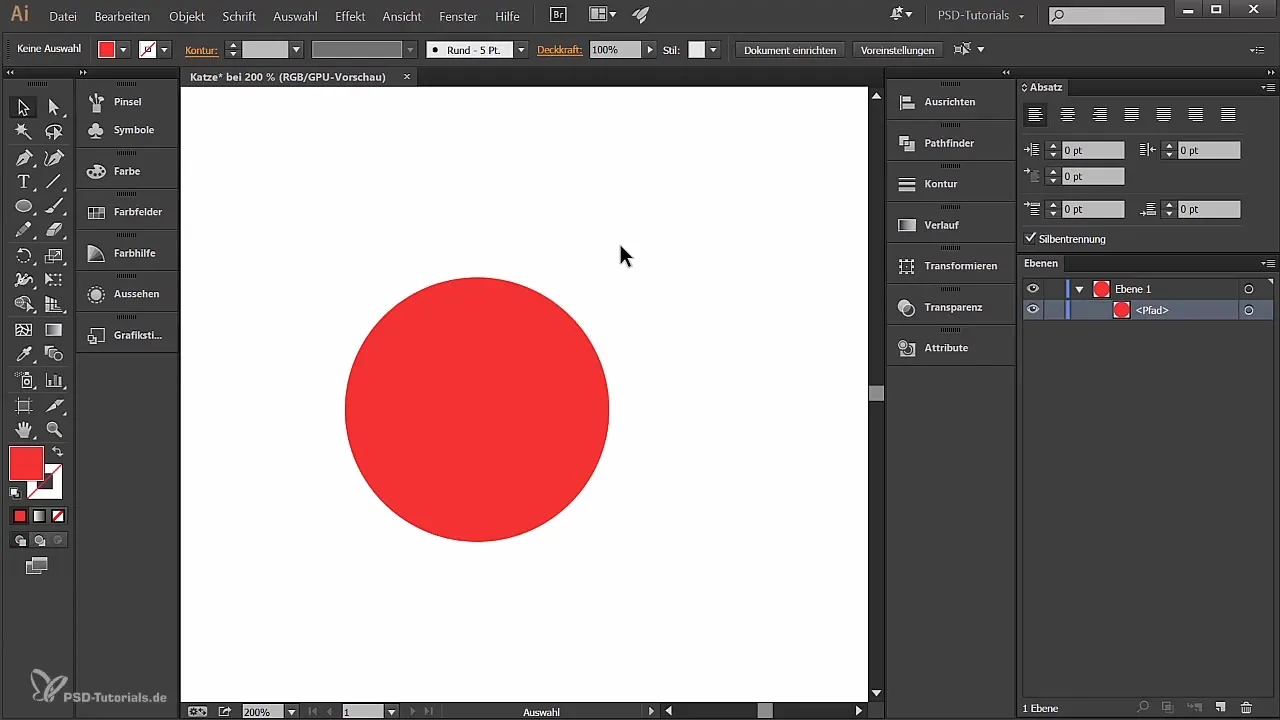This screenshot has height=720, width=1280.
Task: Select the Pencil tool
Action: click(x=23, y=231)
